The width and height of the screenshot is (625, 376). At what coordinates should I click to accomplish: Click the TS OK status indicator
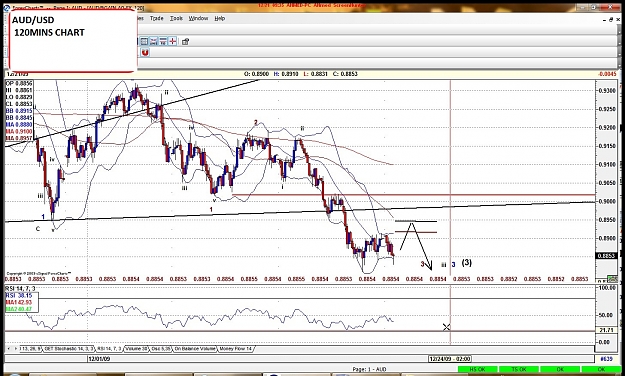(x=518, y=370)
